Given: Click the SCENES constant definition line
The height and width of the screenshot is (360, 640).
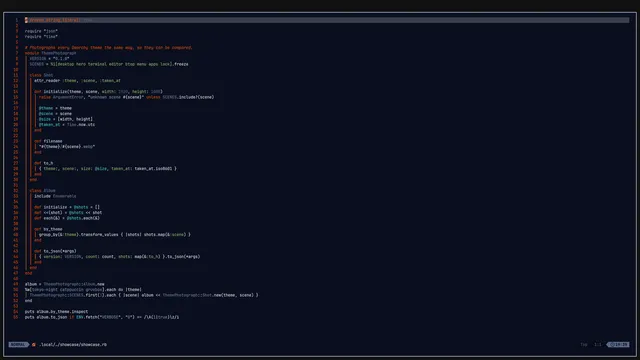Looking at the screenshot, I should [x=109, y=64].
